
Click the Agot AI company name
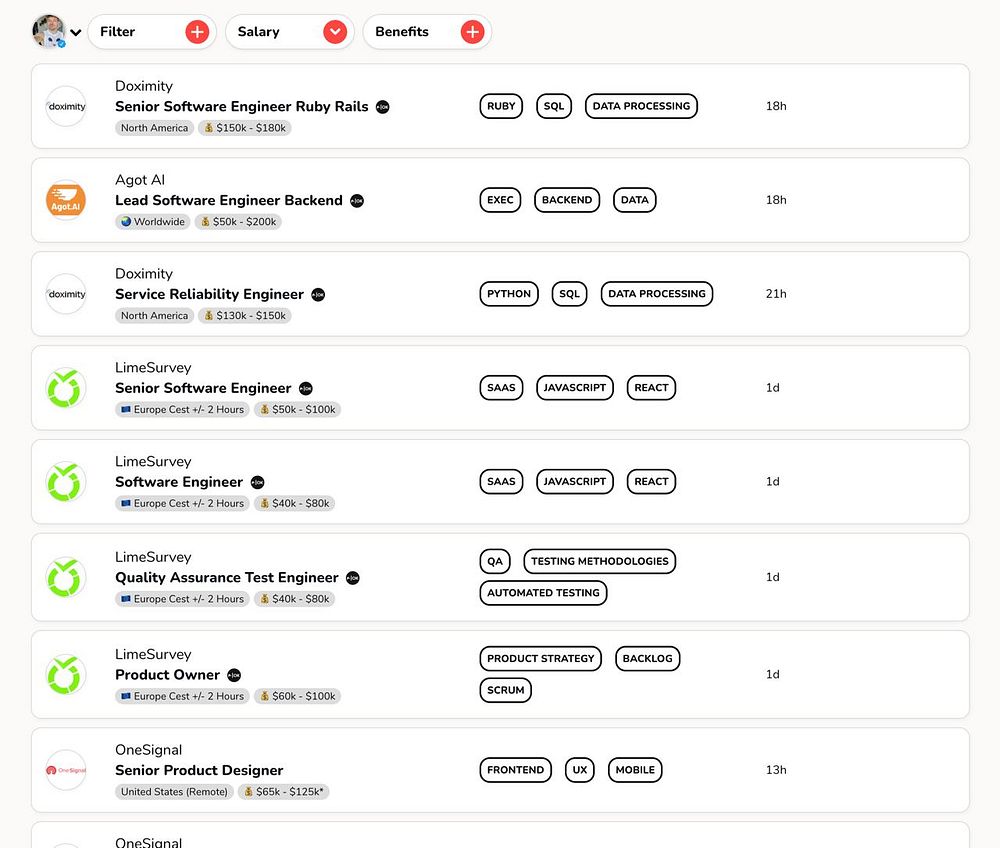(140, 180)
